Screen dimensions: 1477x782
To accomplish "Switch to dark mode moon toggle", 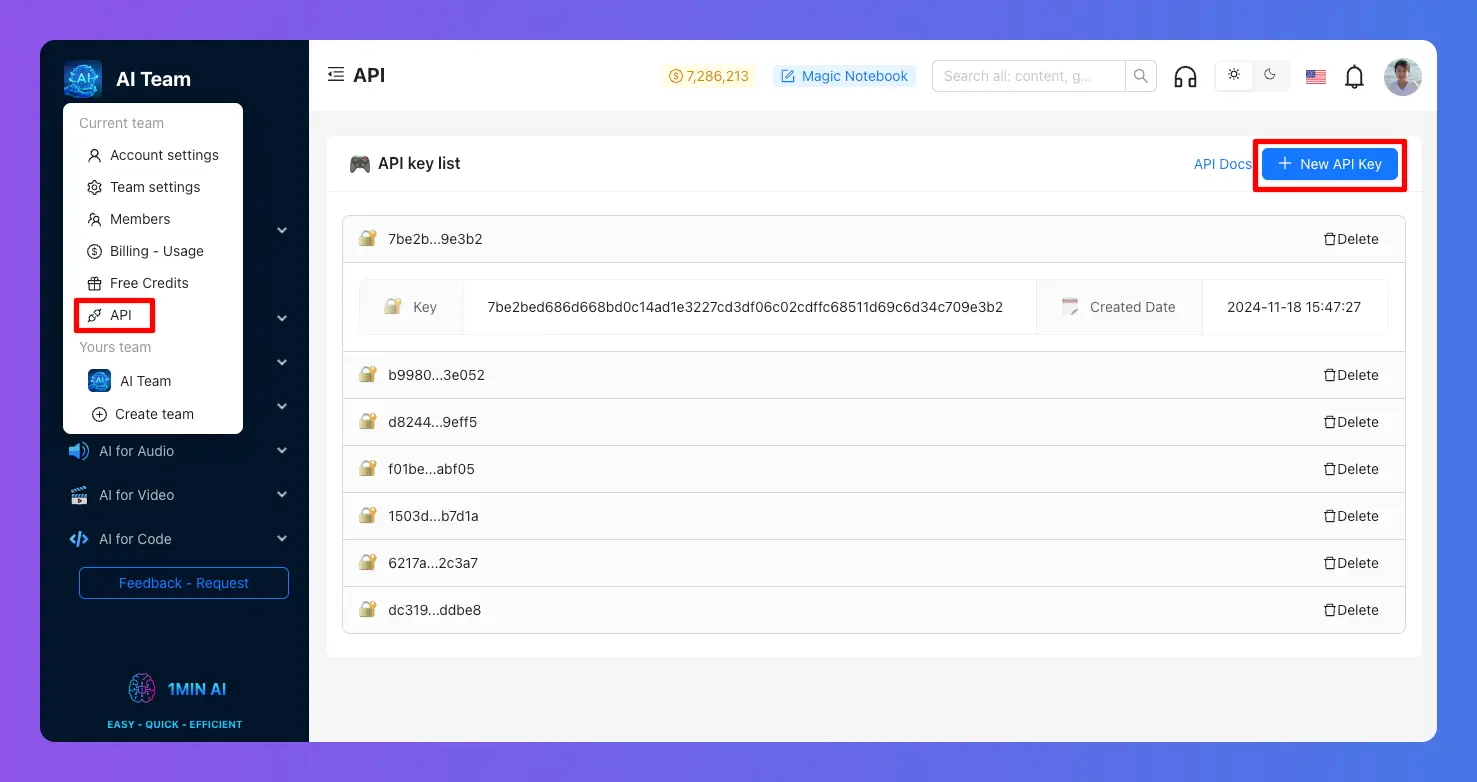I will point(1270,75).
